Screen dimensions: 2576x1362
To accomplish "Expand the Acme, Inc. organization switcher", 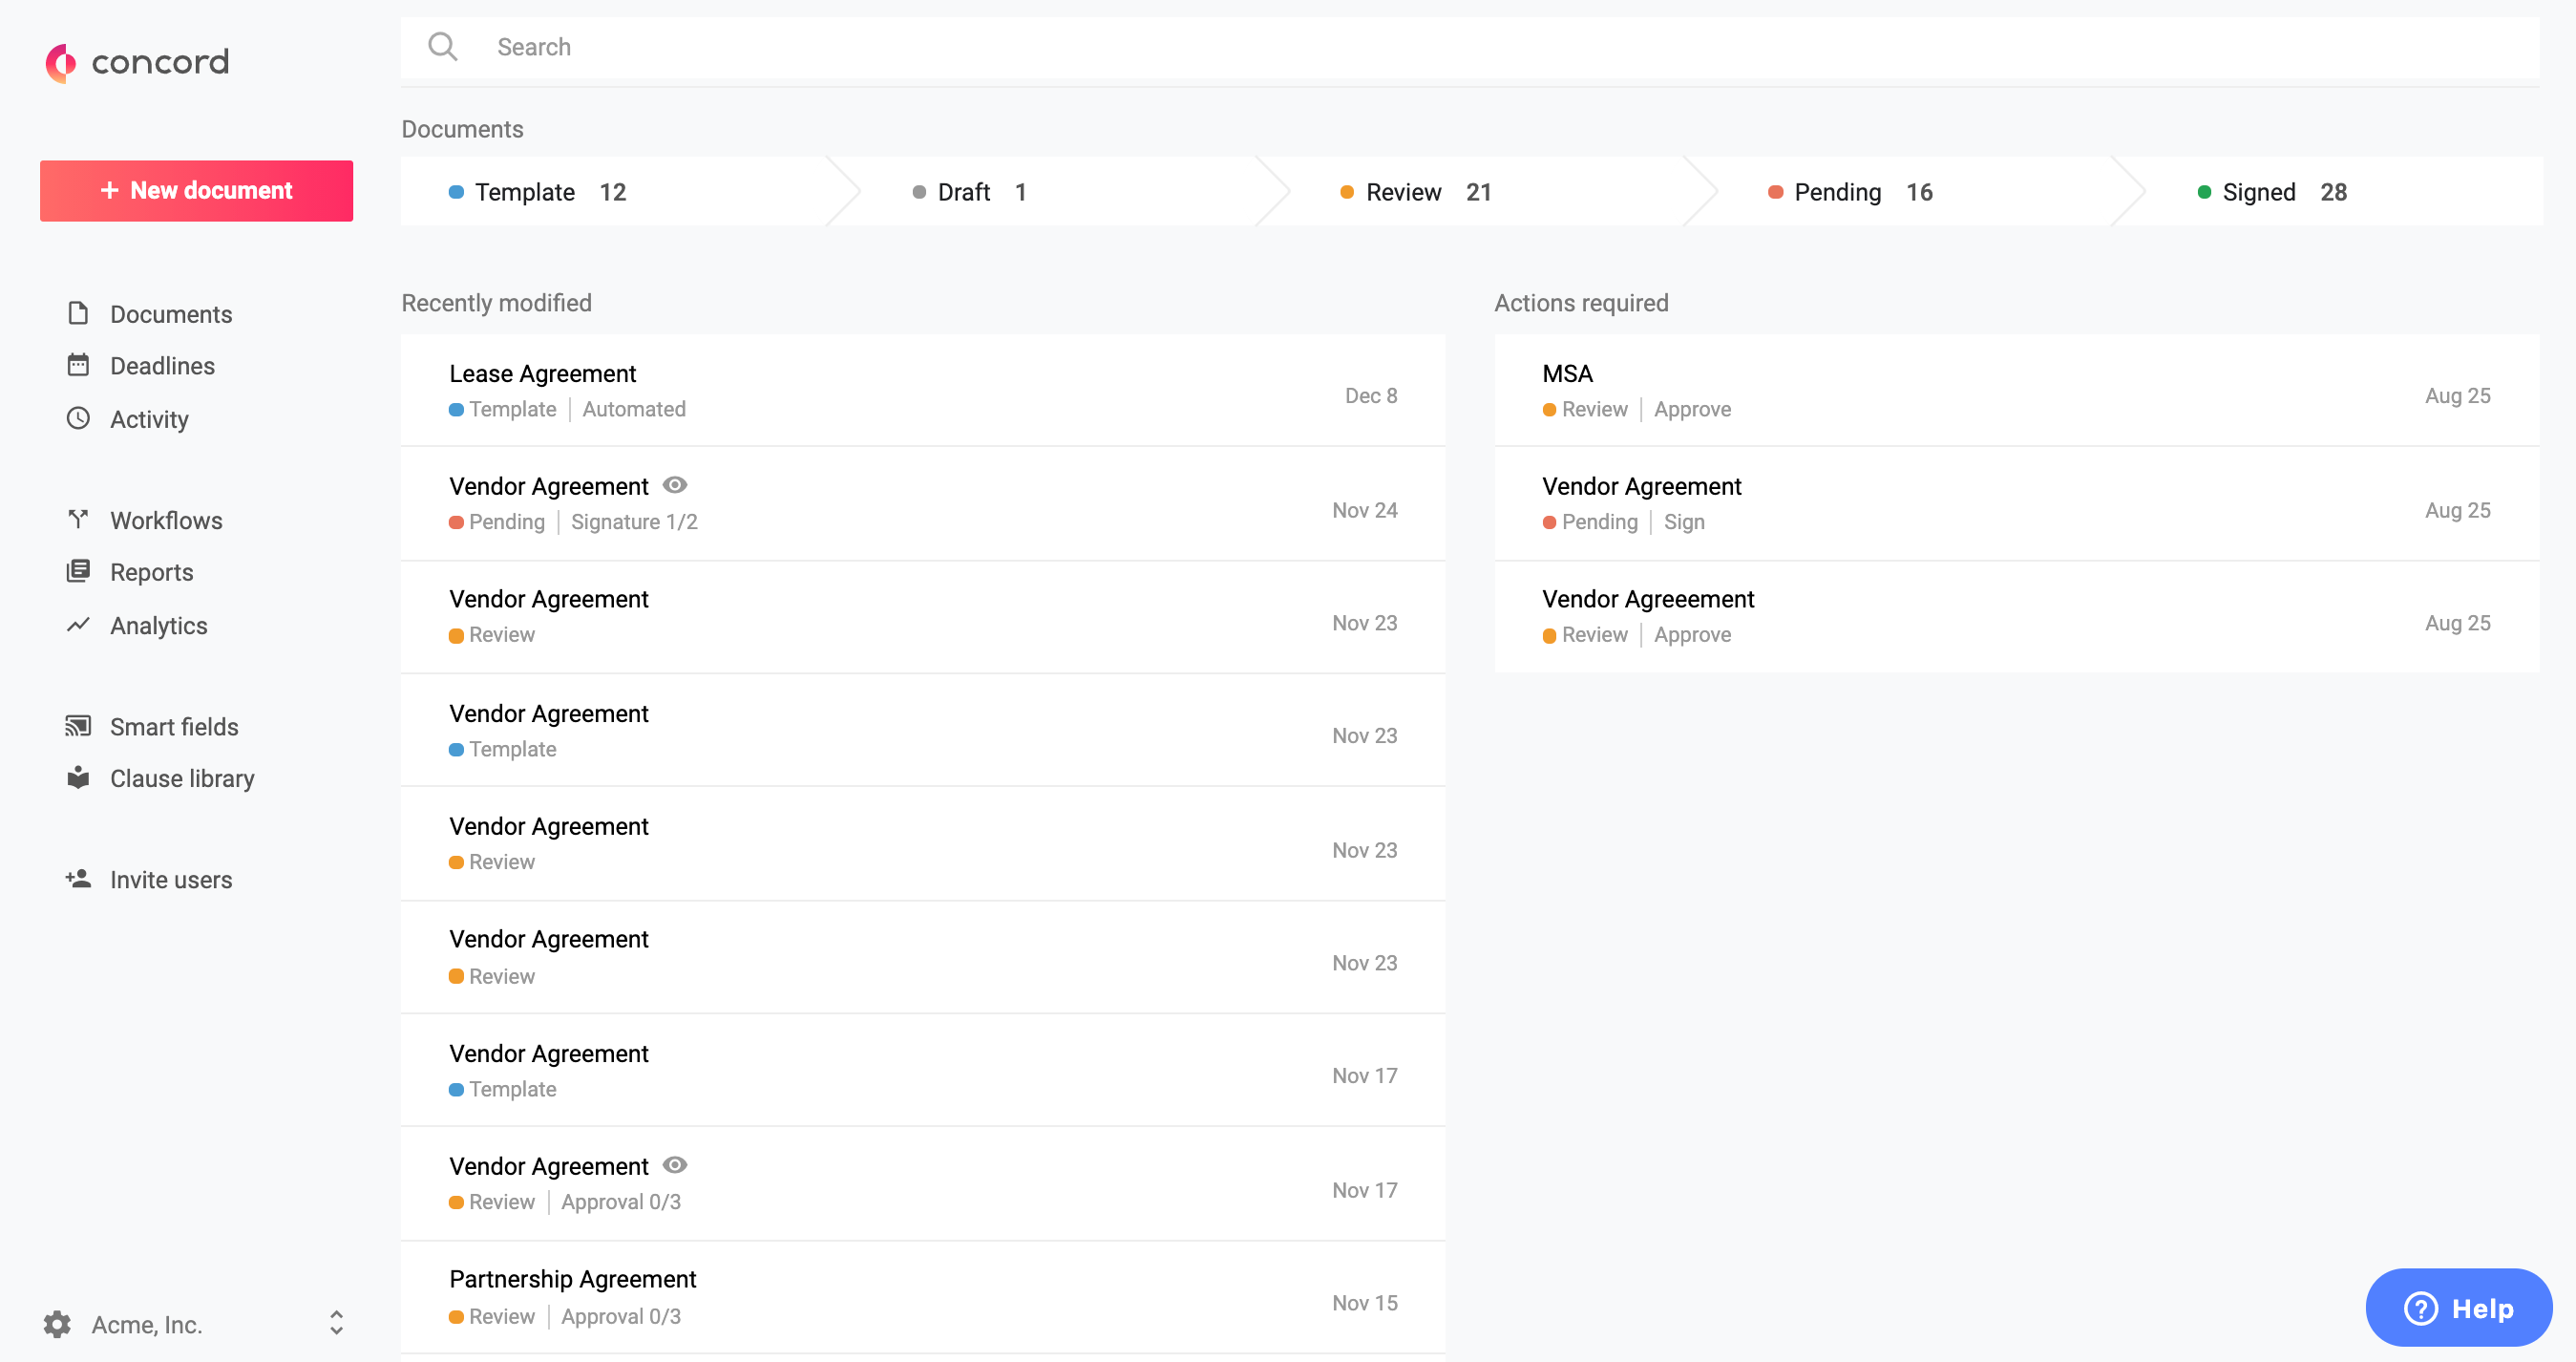I will point(336,1323).
